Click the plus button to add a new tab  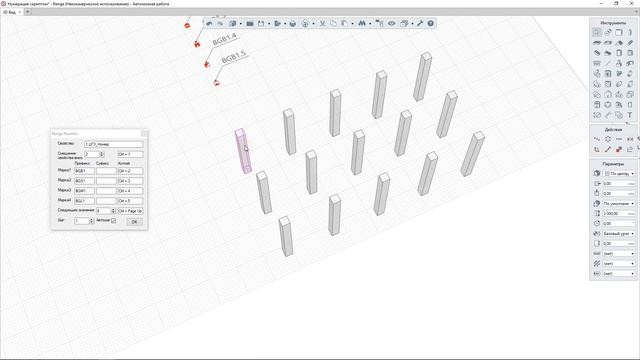click(x=28, y=12)
